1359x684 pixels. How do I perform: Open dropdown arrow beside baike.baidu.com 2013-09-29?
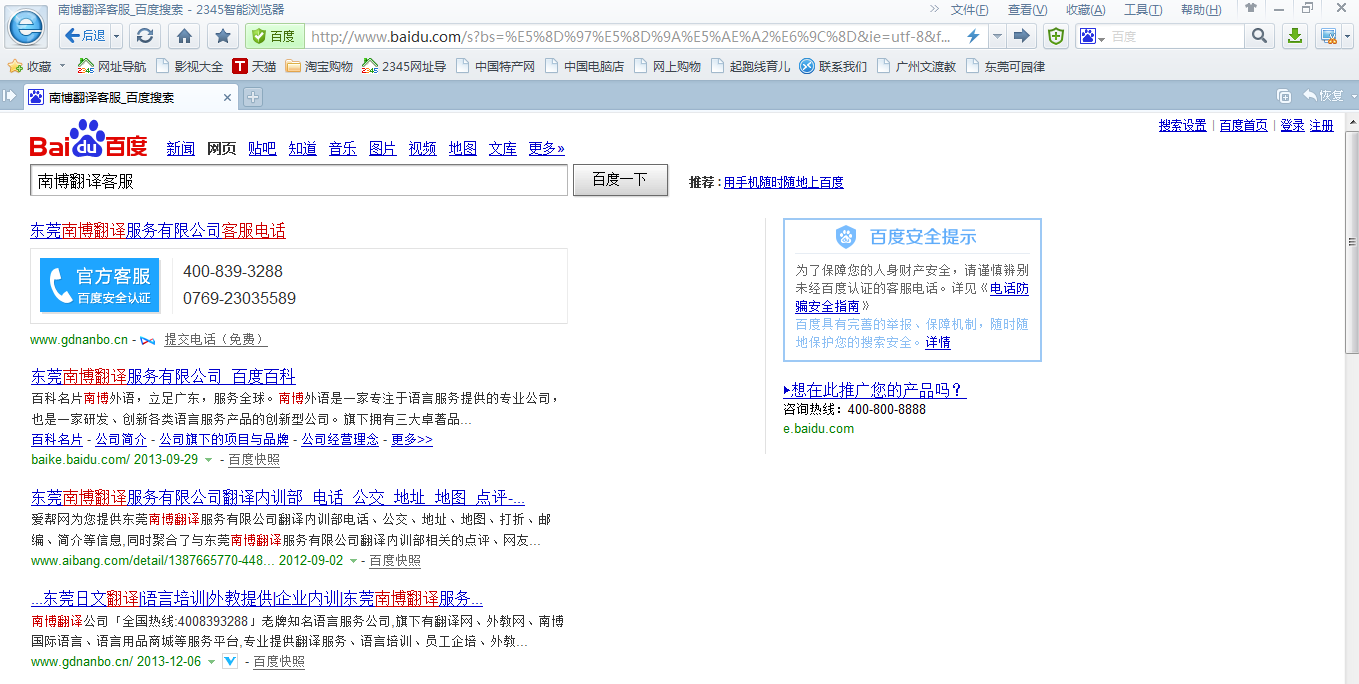(208, 461)
